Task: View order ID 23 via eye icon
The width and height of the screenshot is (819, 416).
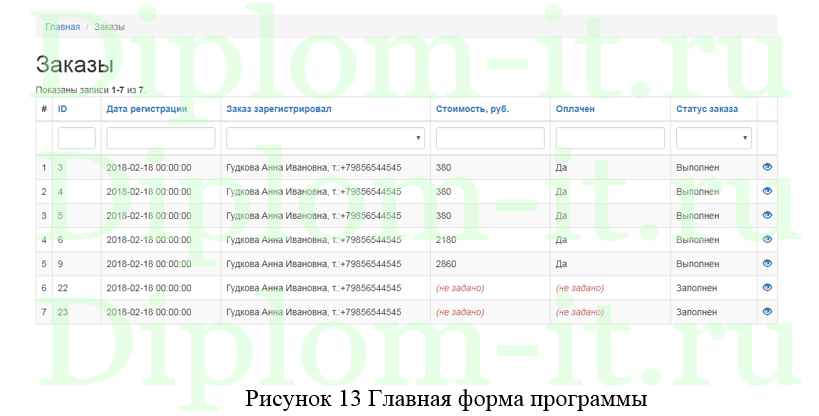Action: [x=767, y=311]
